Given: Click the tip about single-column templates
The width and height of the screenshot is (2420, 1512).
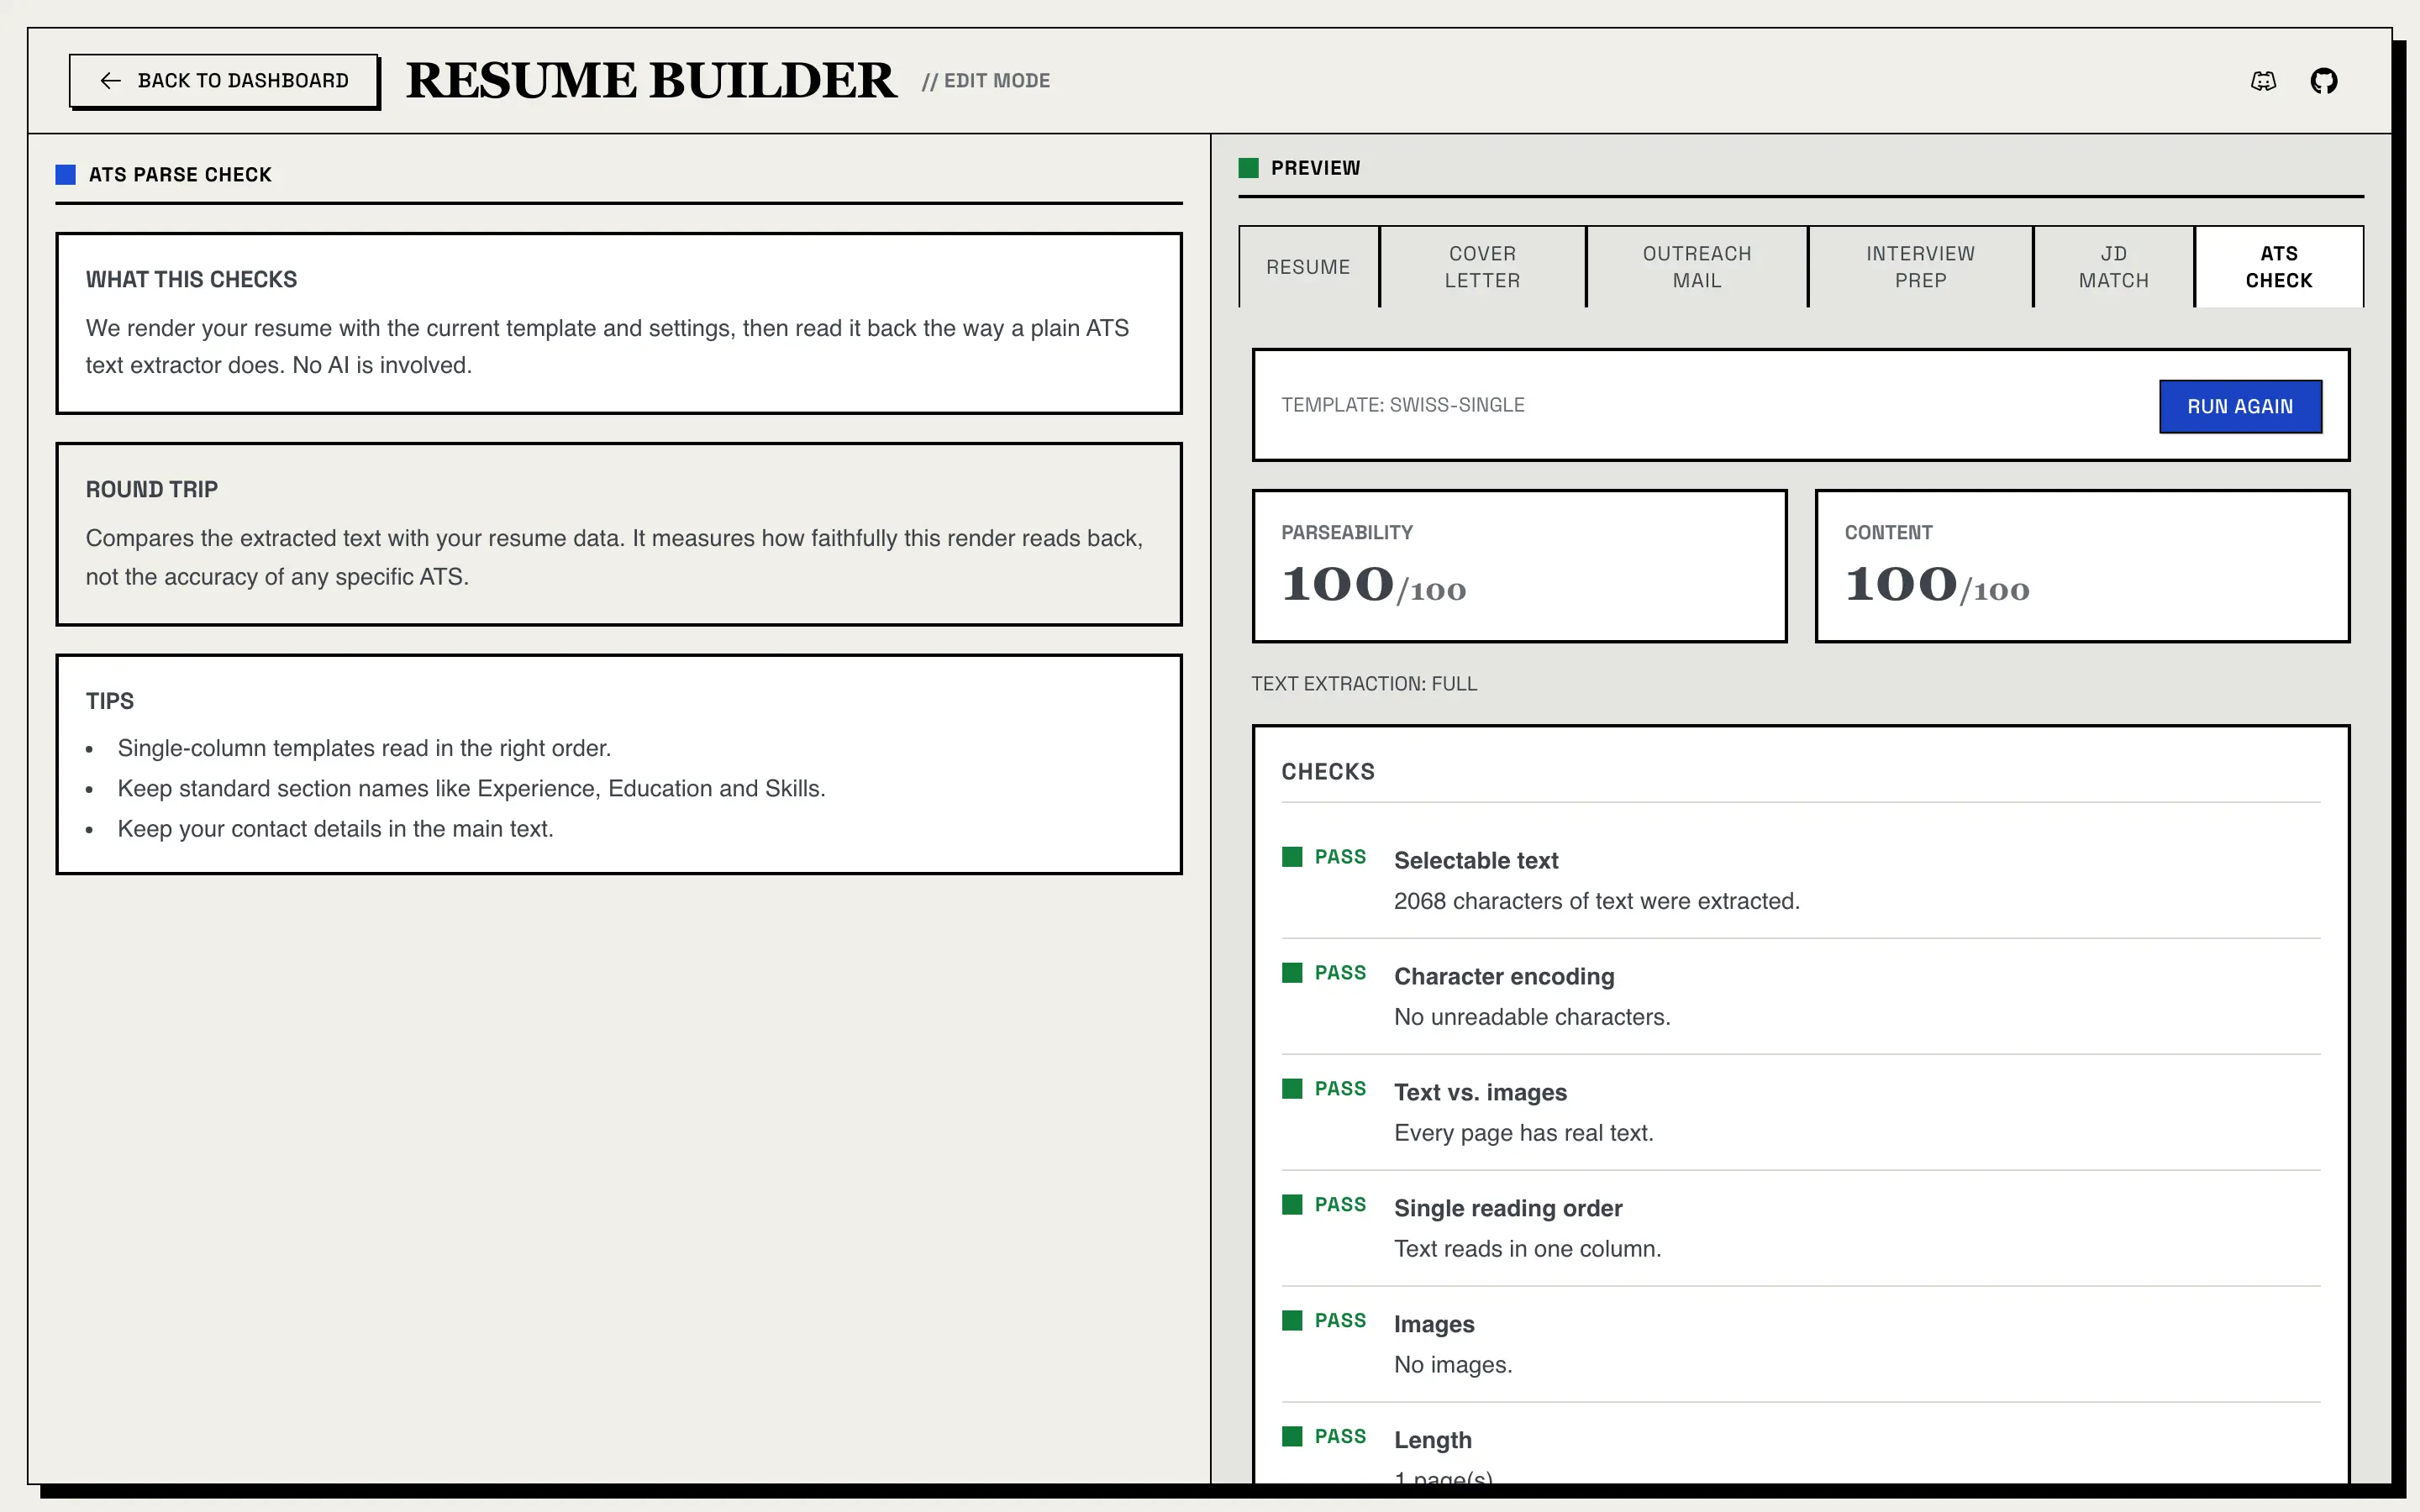Looking at the screenshot, I should click(364, 748).
